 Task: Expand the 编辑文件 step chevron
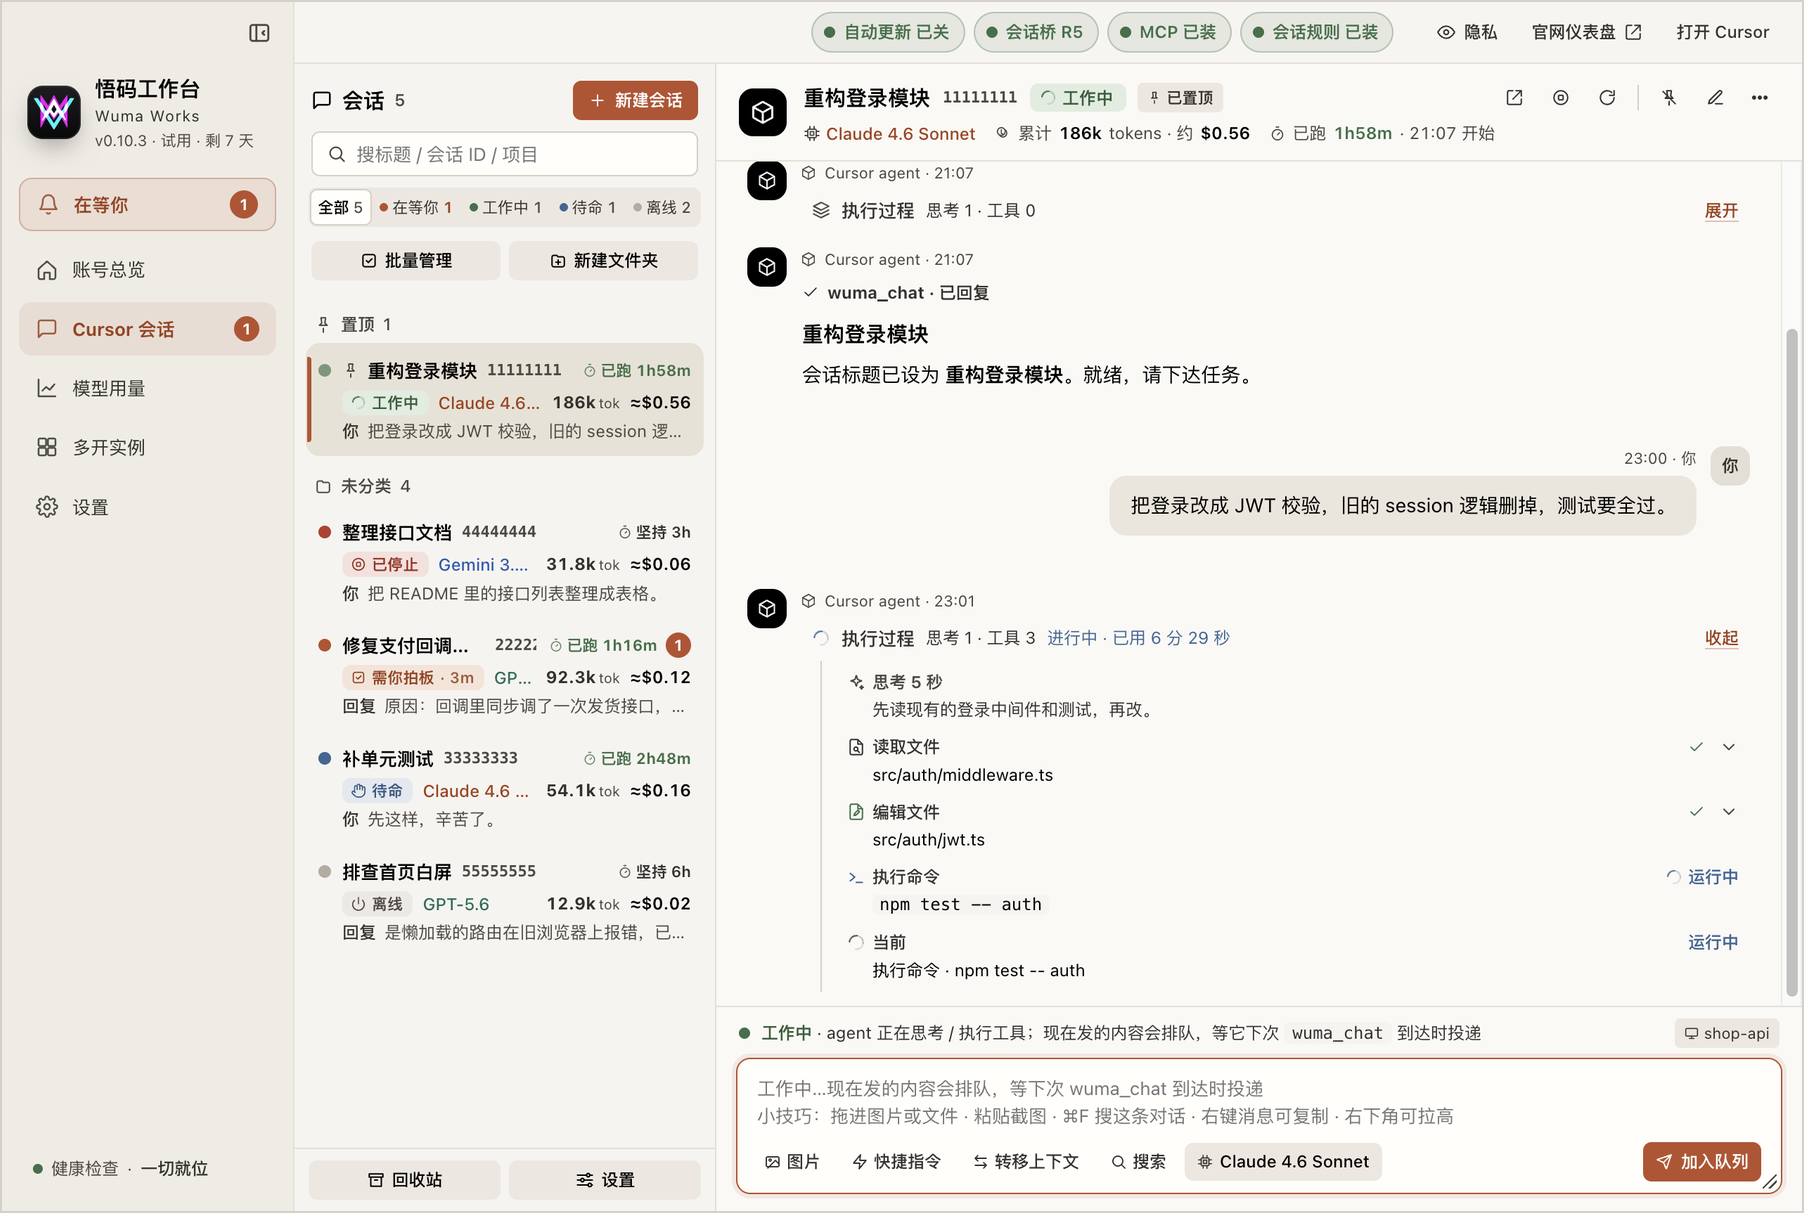click(x=1729, y=812)
